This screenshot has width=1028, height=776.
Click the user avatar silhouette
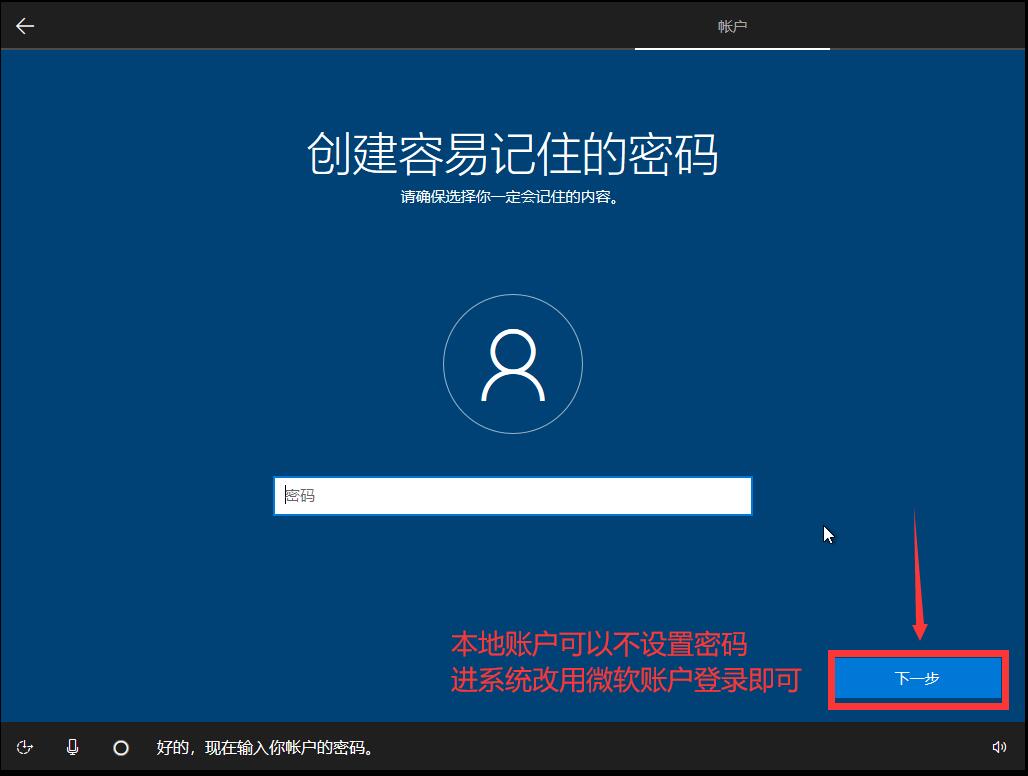click(513, 363)
